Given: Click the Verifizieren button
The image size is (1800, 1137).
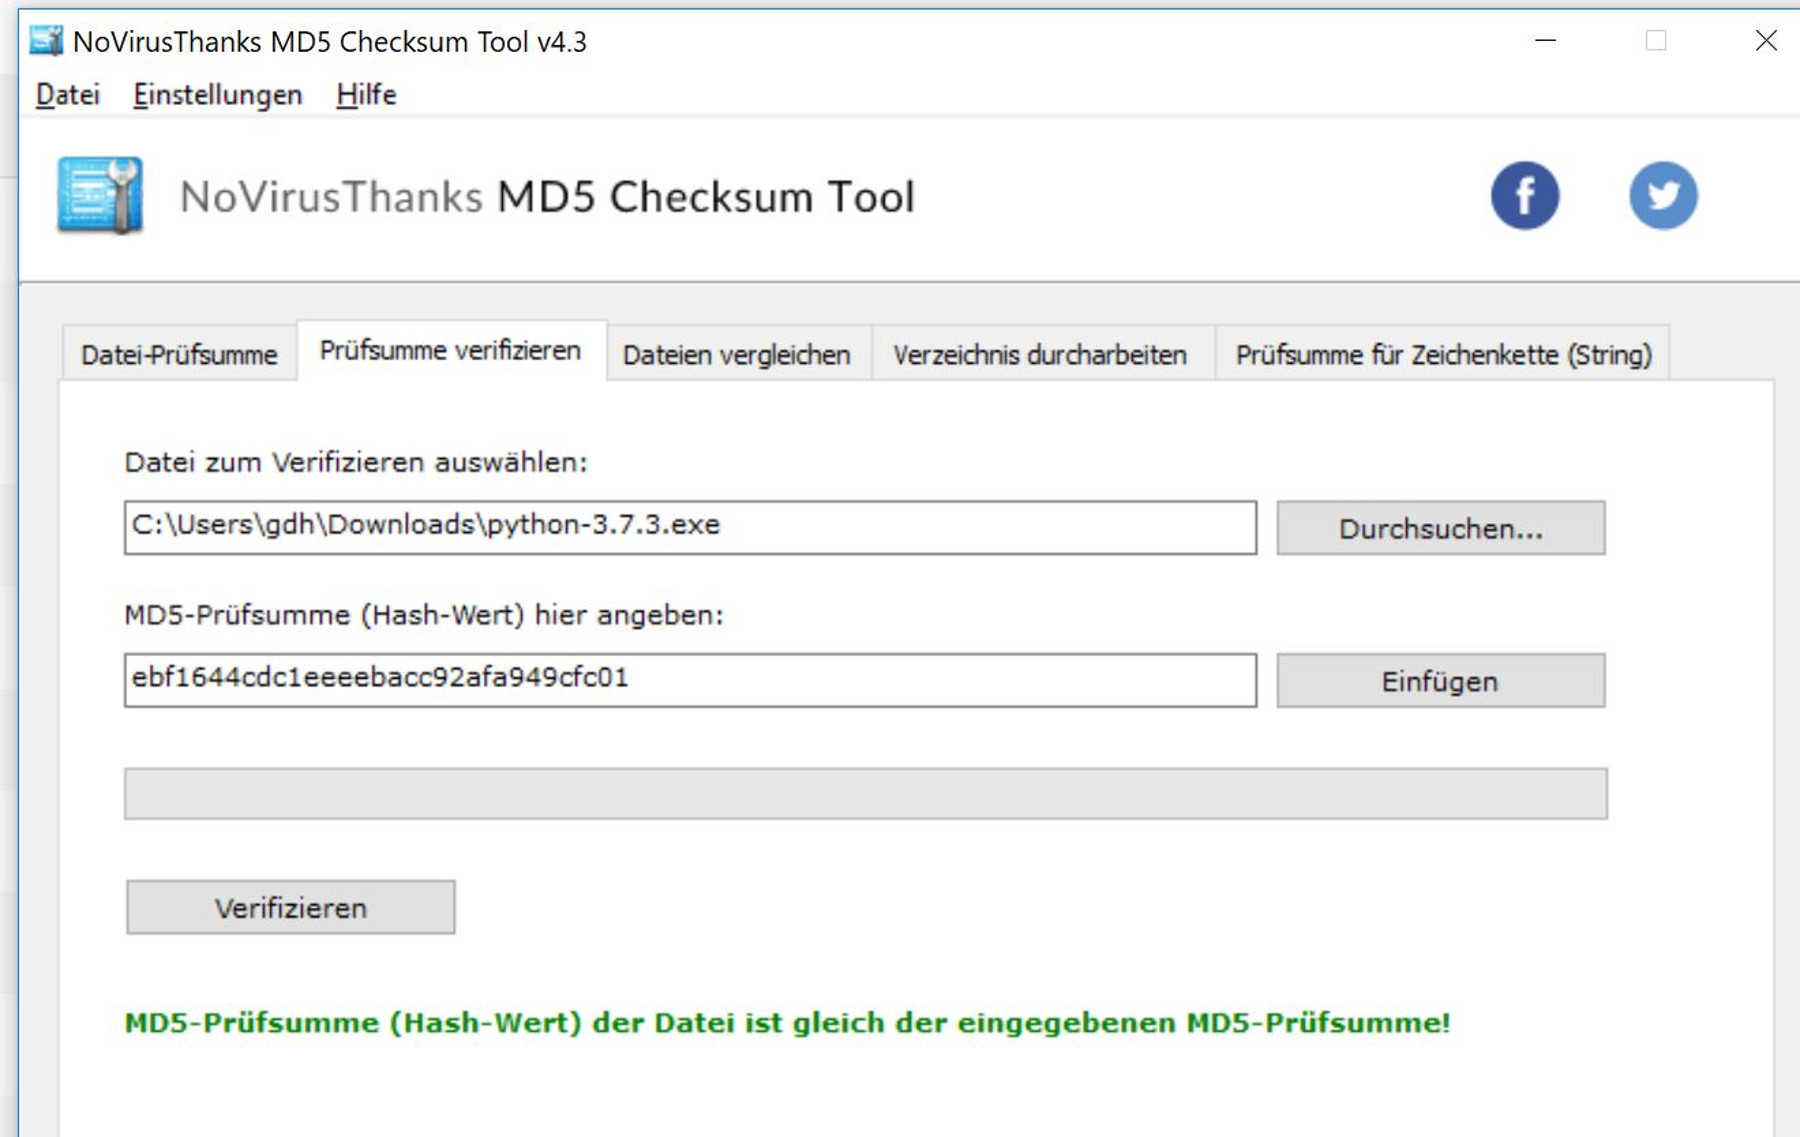Looking at the screenshot, I should tap(290, 908).
